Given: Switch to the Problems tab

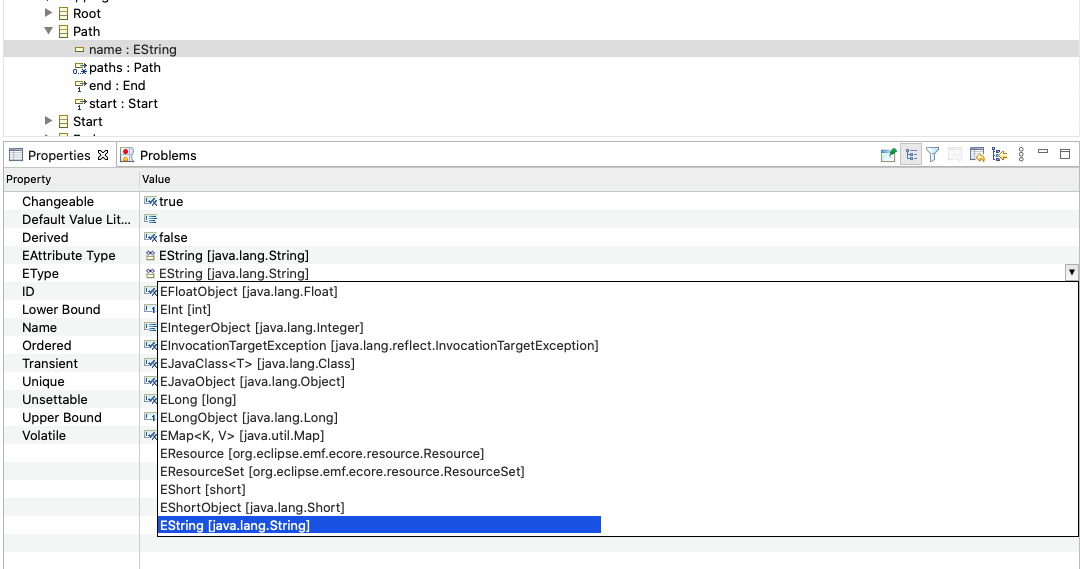Looking at the screenshot, I should [x=167, y=155].
